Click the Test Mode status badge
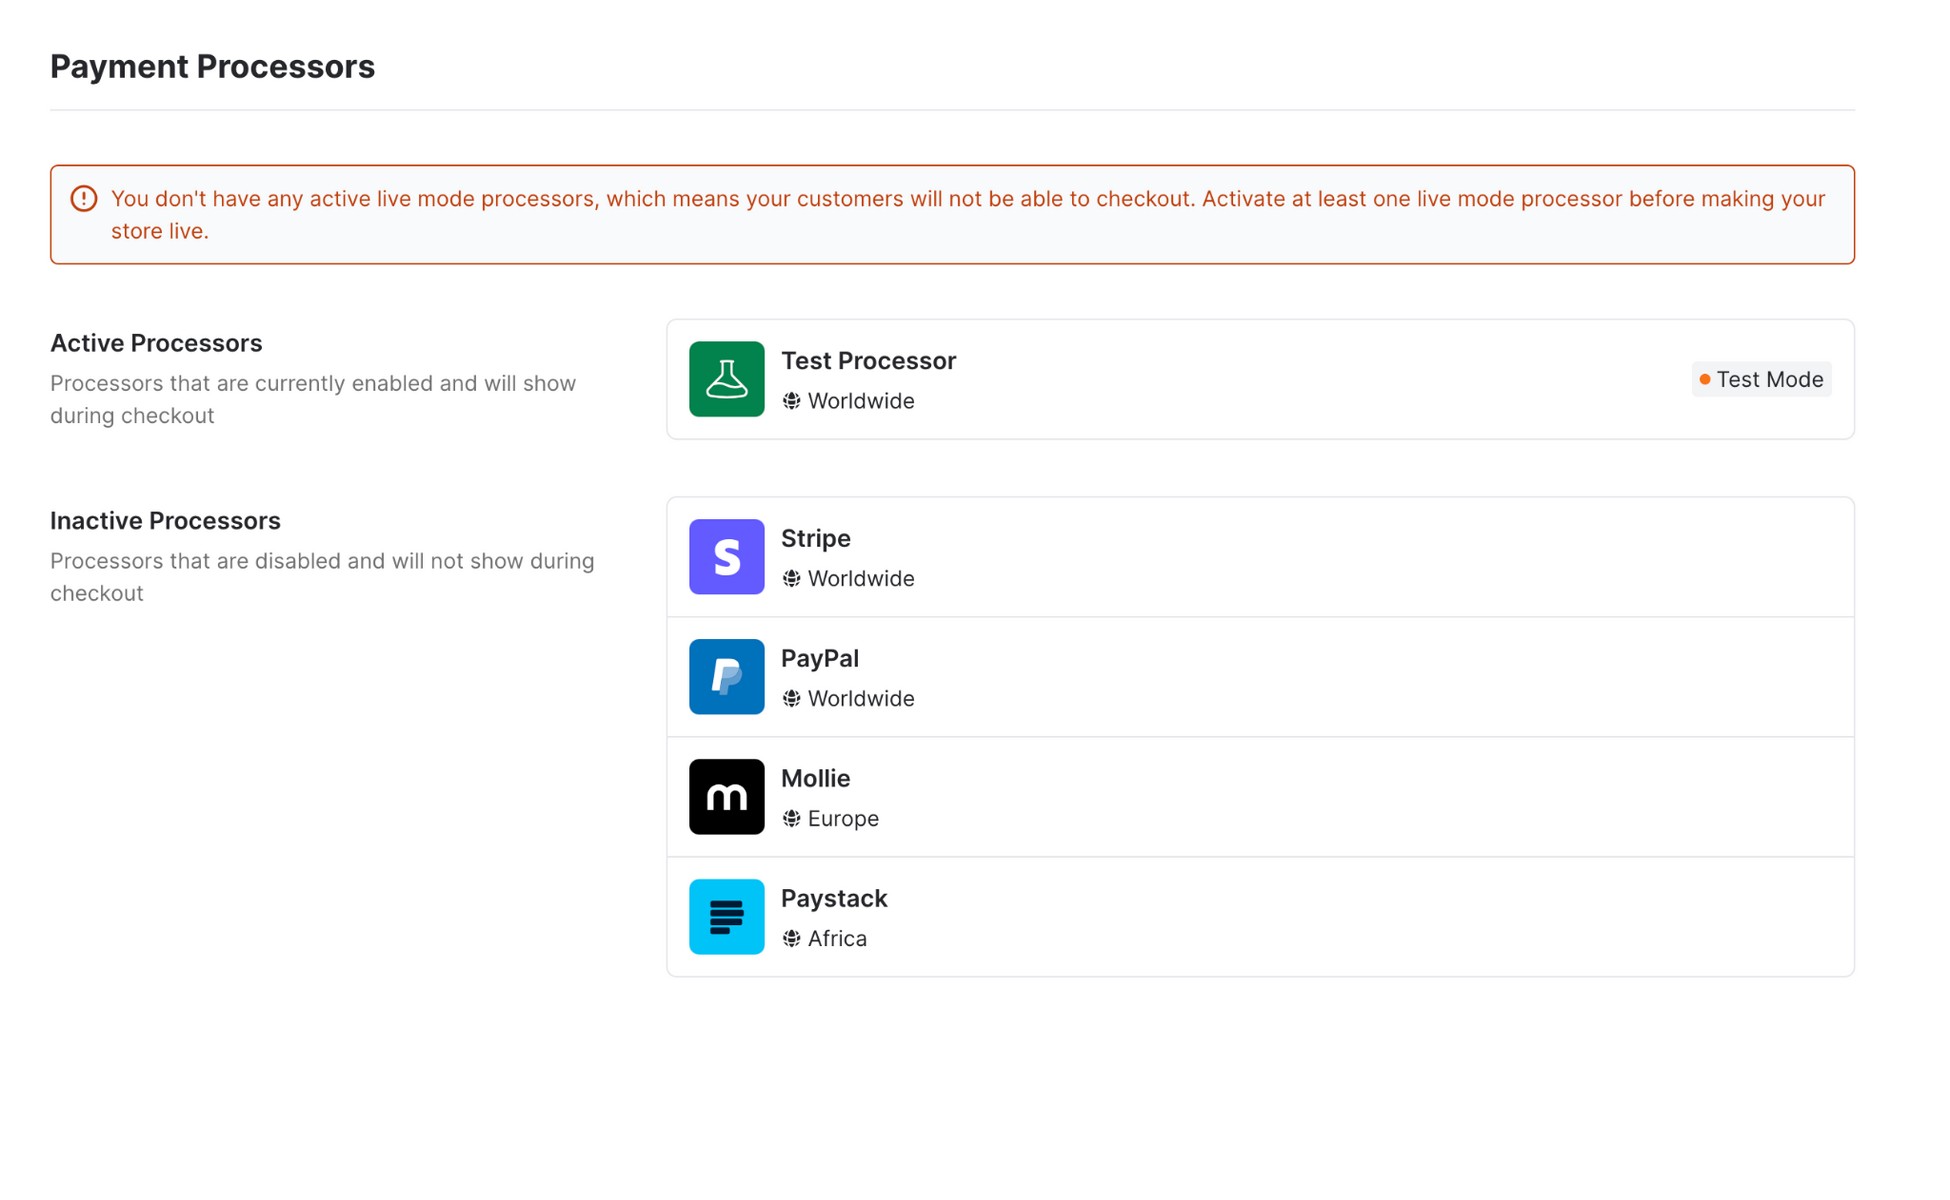Image resolution: width=1950 pixels, height=1200 pixels. (x=1761, y=380)
